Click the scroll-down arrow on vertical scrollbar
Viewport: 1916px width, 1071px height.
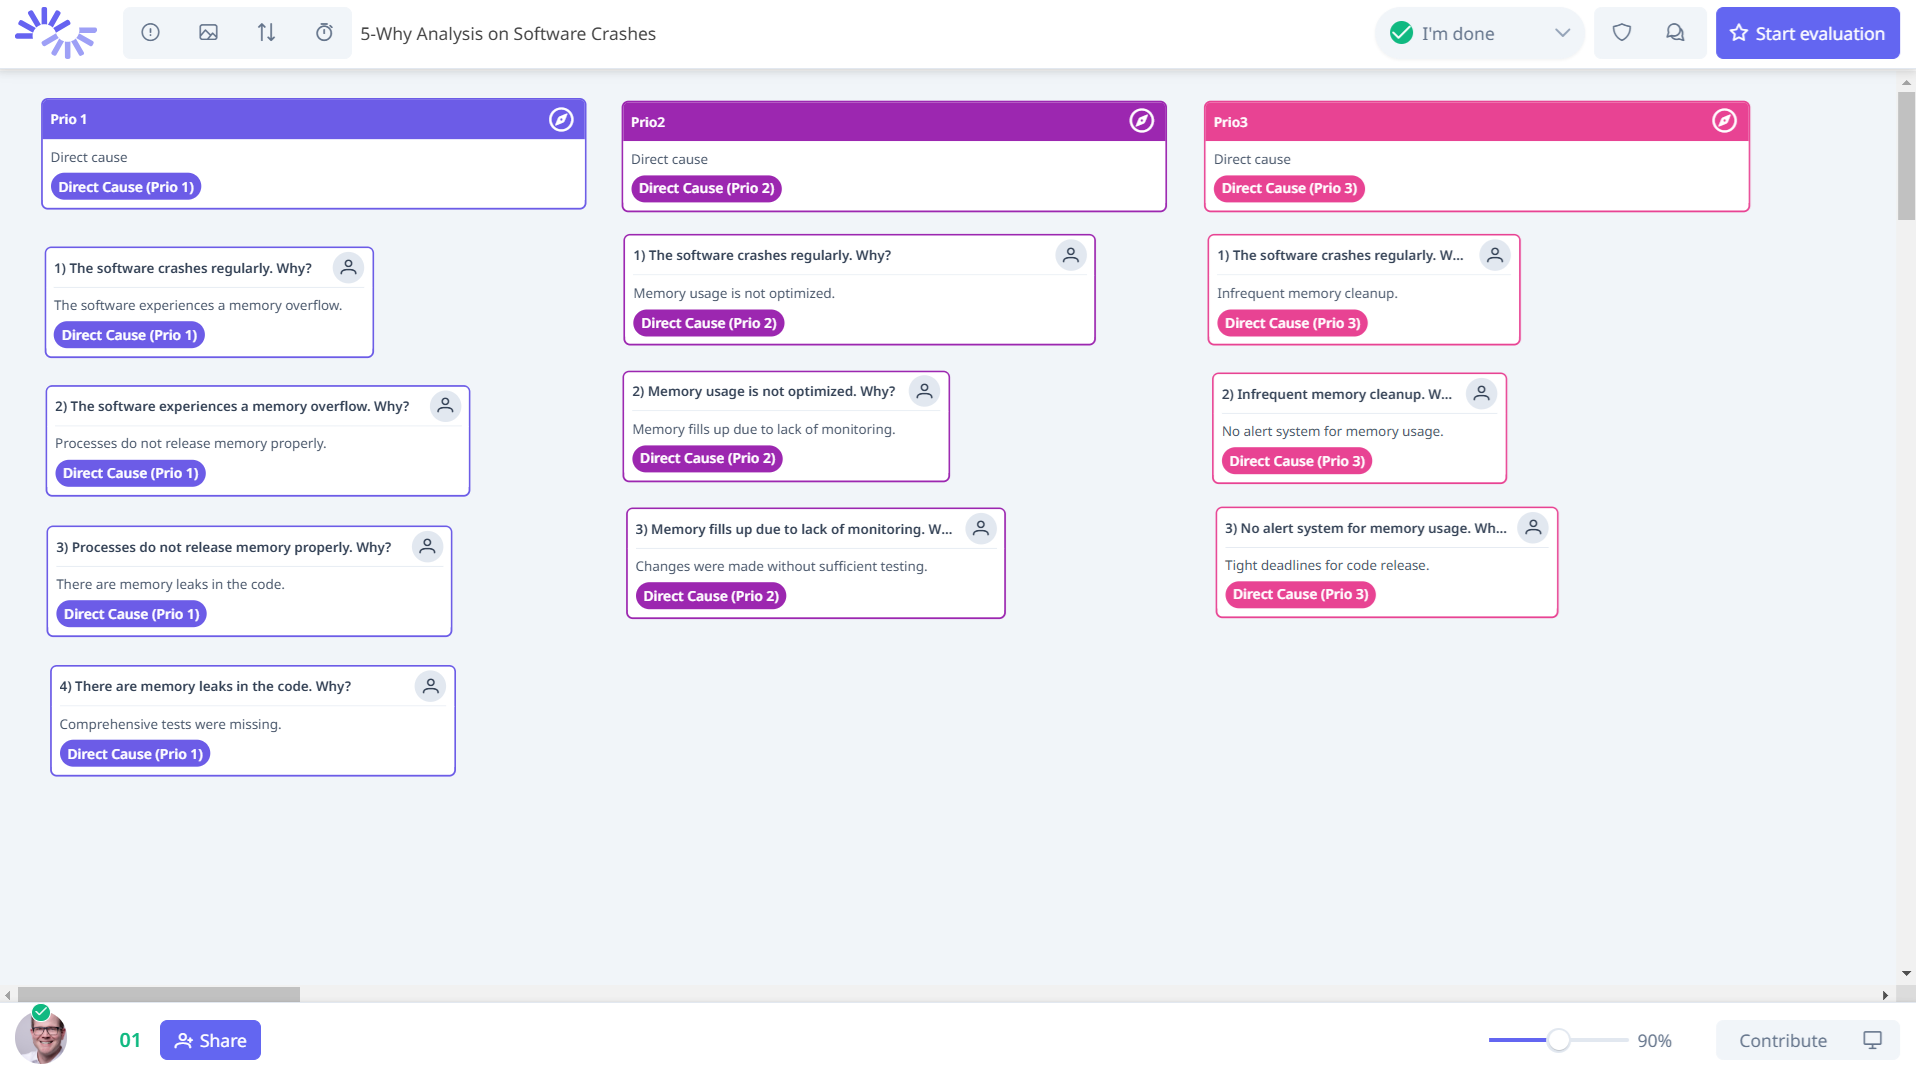[1906, 973]
